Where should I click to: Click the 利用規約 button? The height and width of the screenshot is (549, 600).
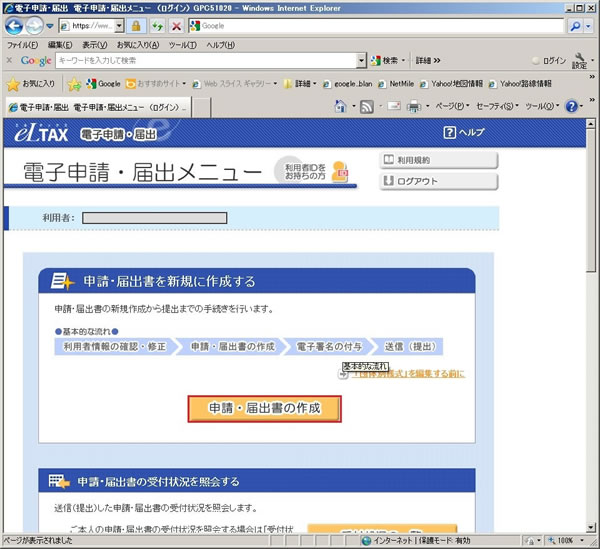pyautogui.click(x=439, y=160)
